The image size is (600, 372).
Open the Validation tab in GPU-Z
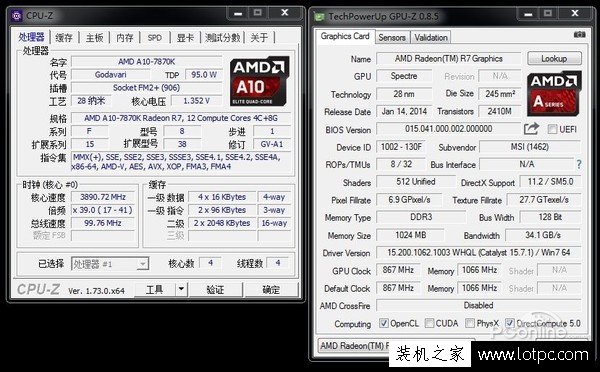coord(431,38)
